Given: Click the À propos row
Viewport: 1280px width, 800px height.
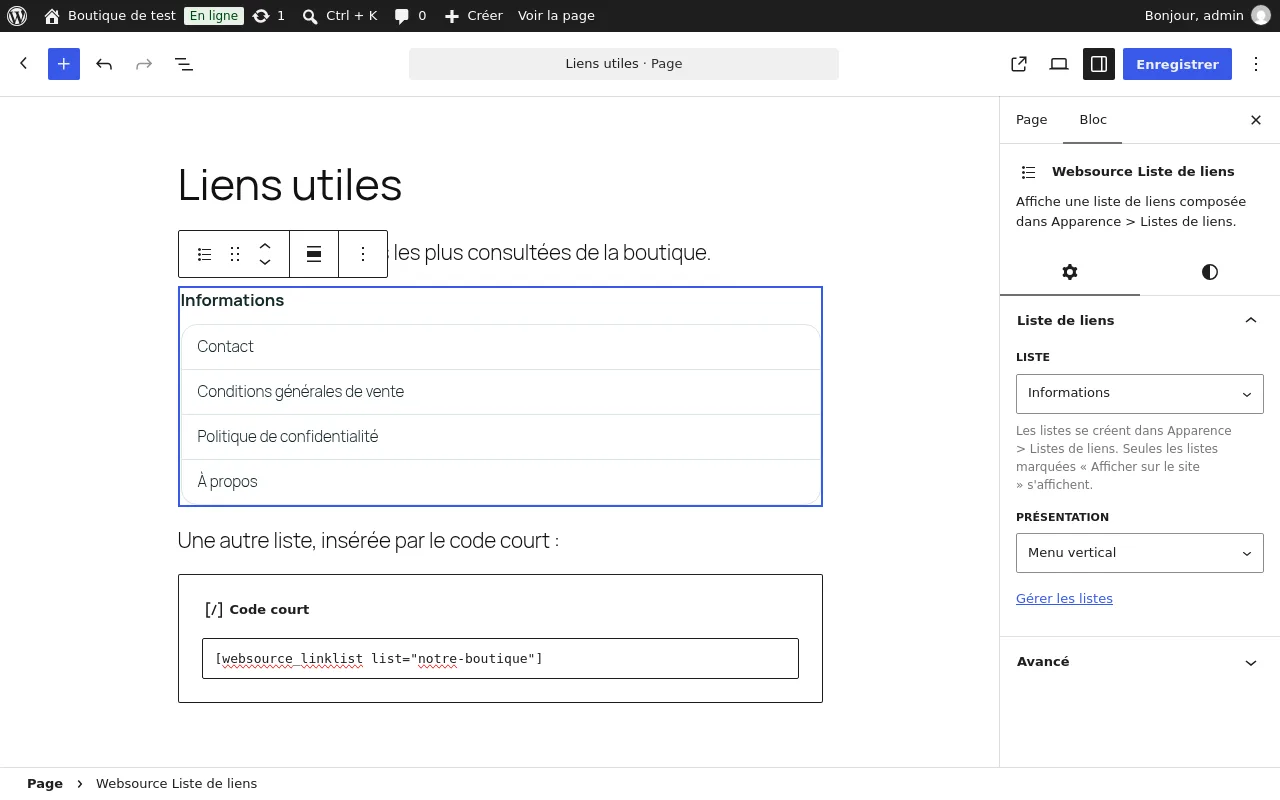Looking at the screenshot, I should coord(500,482).
